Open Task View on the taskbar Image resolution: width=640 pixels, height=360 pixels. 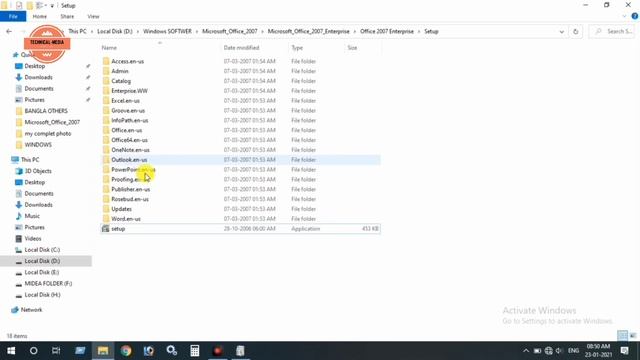[x=56, y=351]
